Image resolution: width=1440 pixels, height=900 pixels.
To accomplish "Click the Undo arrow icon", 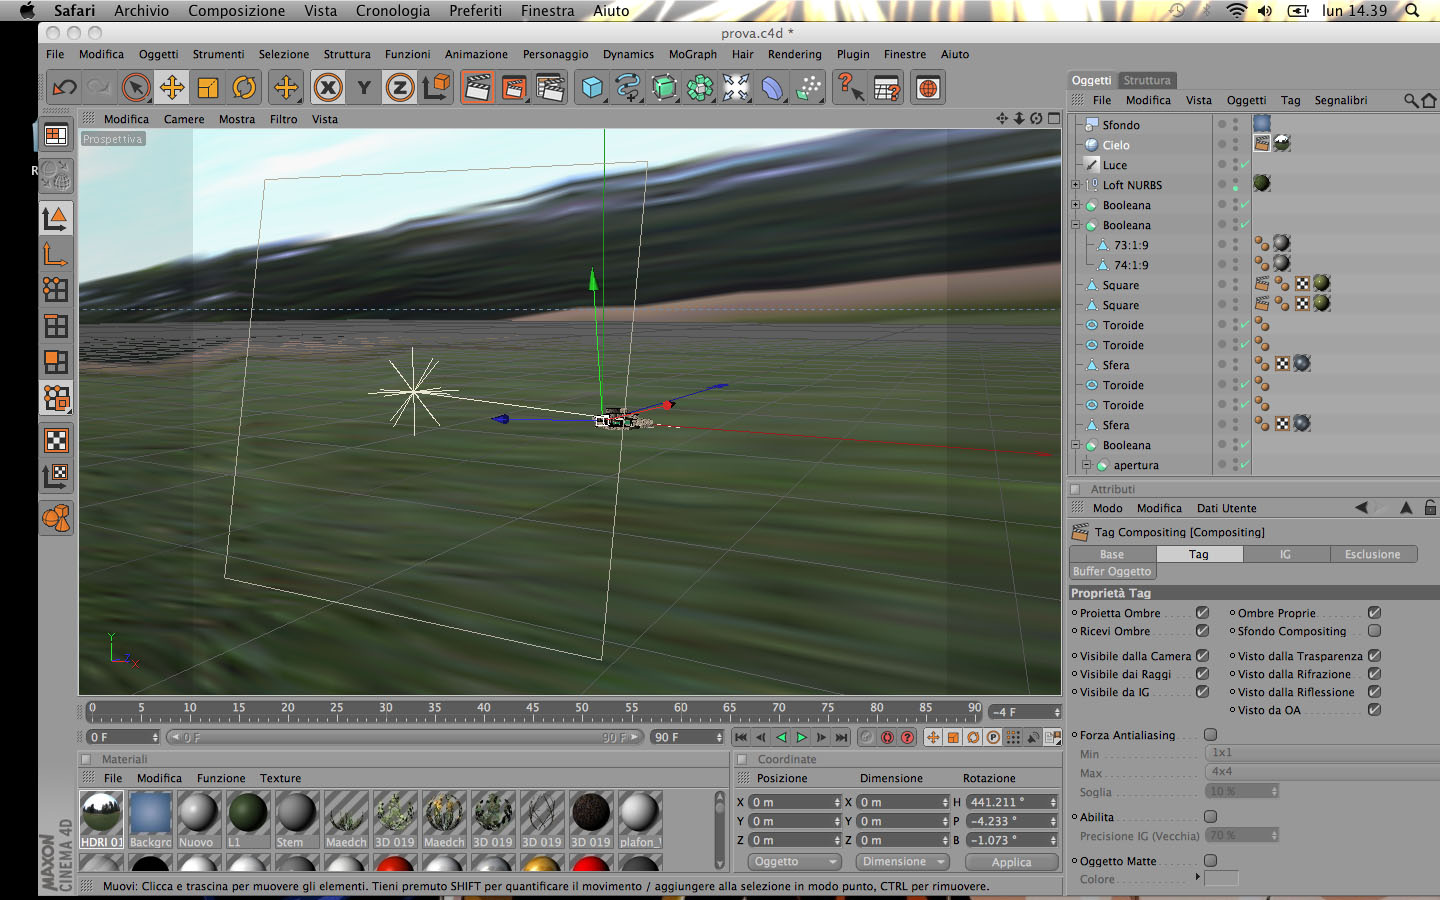I will 65,88.
